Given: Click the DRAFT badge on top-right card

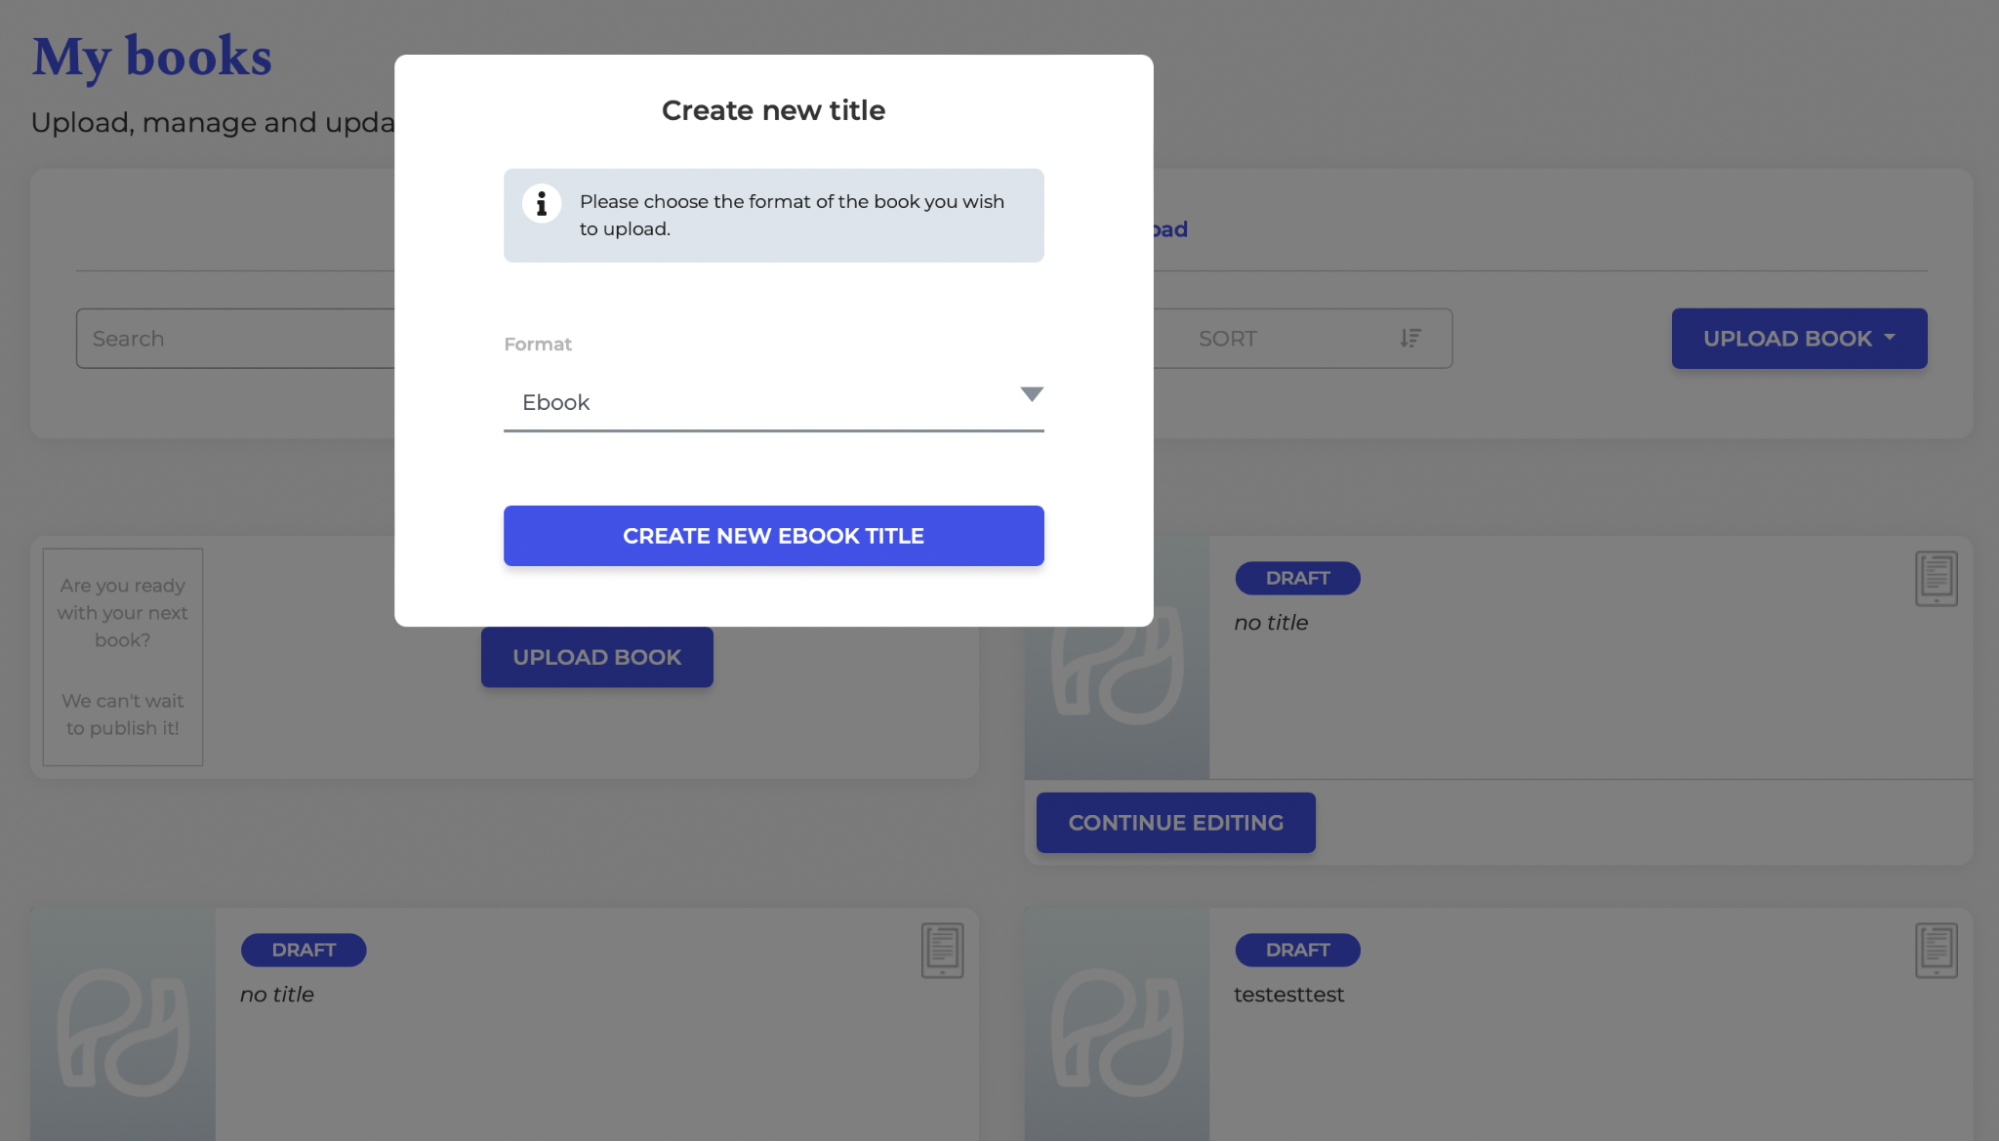Looking at the screenshot, I should coord(1295,578).
